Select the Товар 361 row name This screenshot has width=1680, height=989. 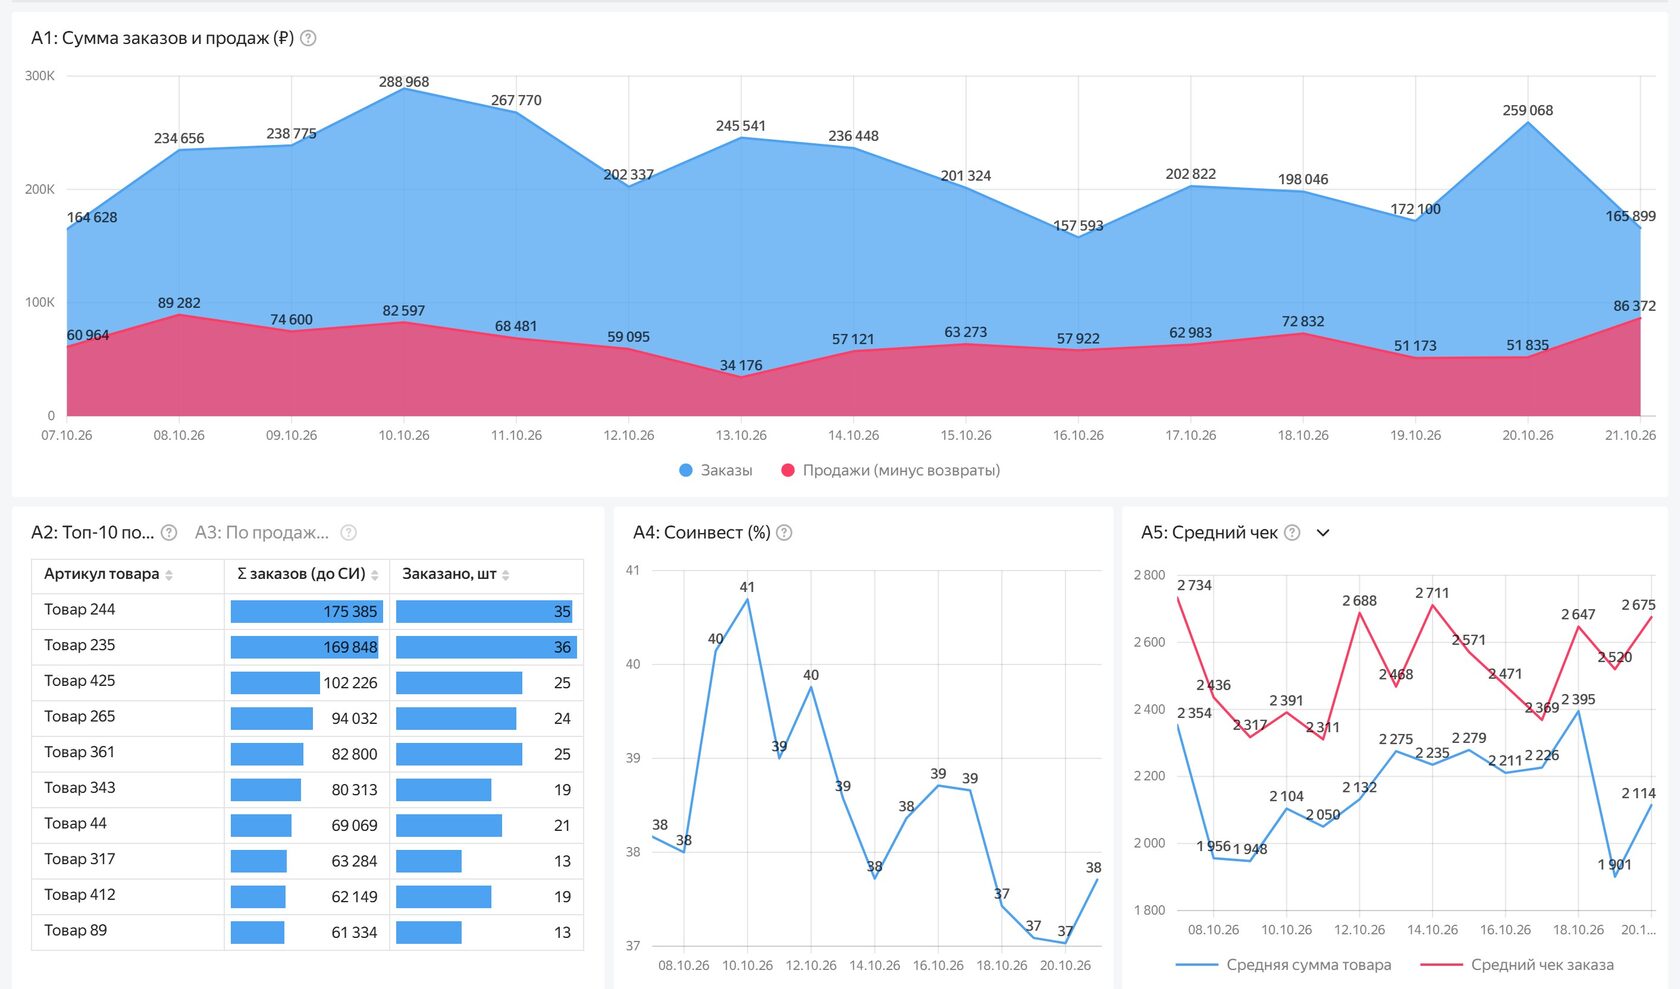80,752
